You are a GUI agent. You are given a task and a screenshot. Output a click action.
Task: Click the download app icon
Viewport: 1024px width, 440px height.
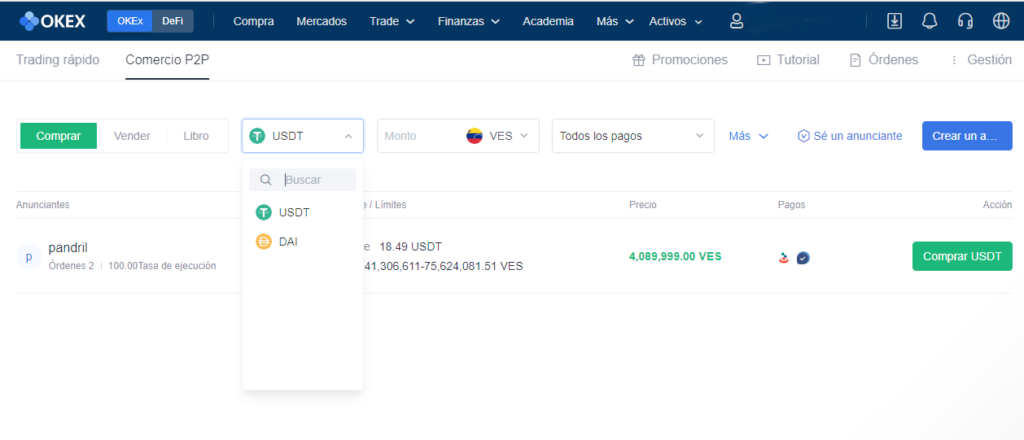[x=894, y=21]
